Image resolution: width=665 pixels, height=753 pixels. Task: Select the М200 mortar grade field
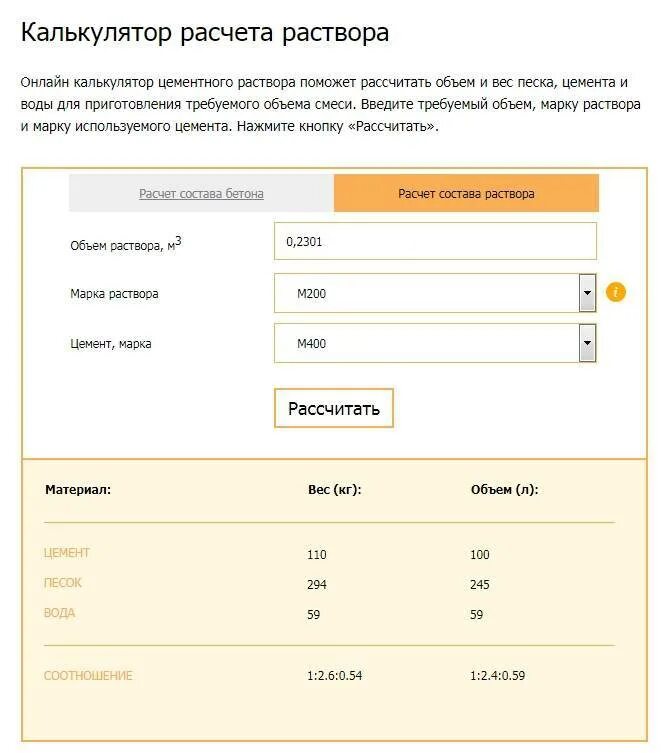tap(425, 294)
